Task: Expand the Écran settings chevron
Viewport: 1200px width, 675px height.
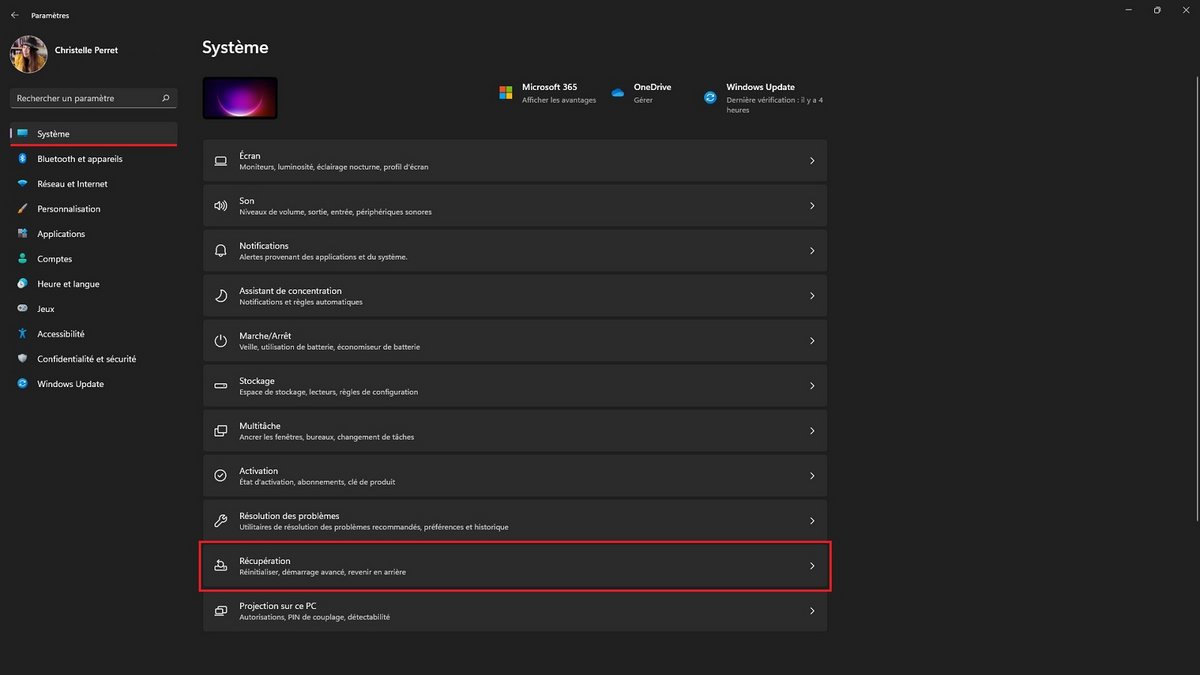Action: pos(812,161)
